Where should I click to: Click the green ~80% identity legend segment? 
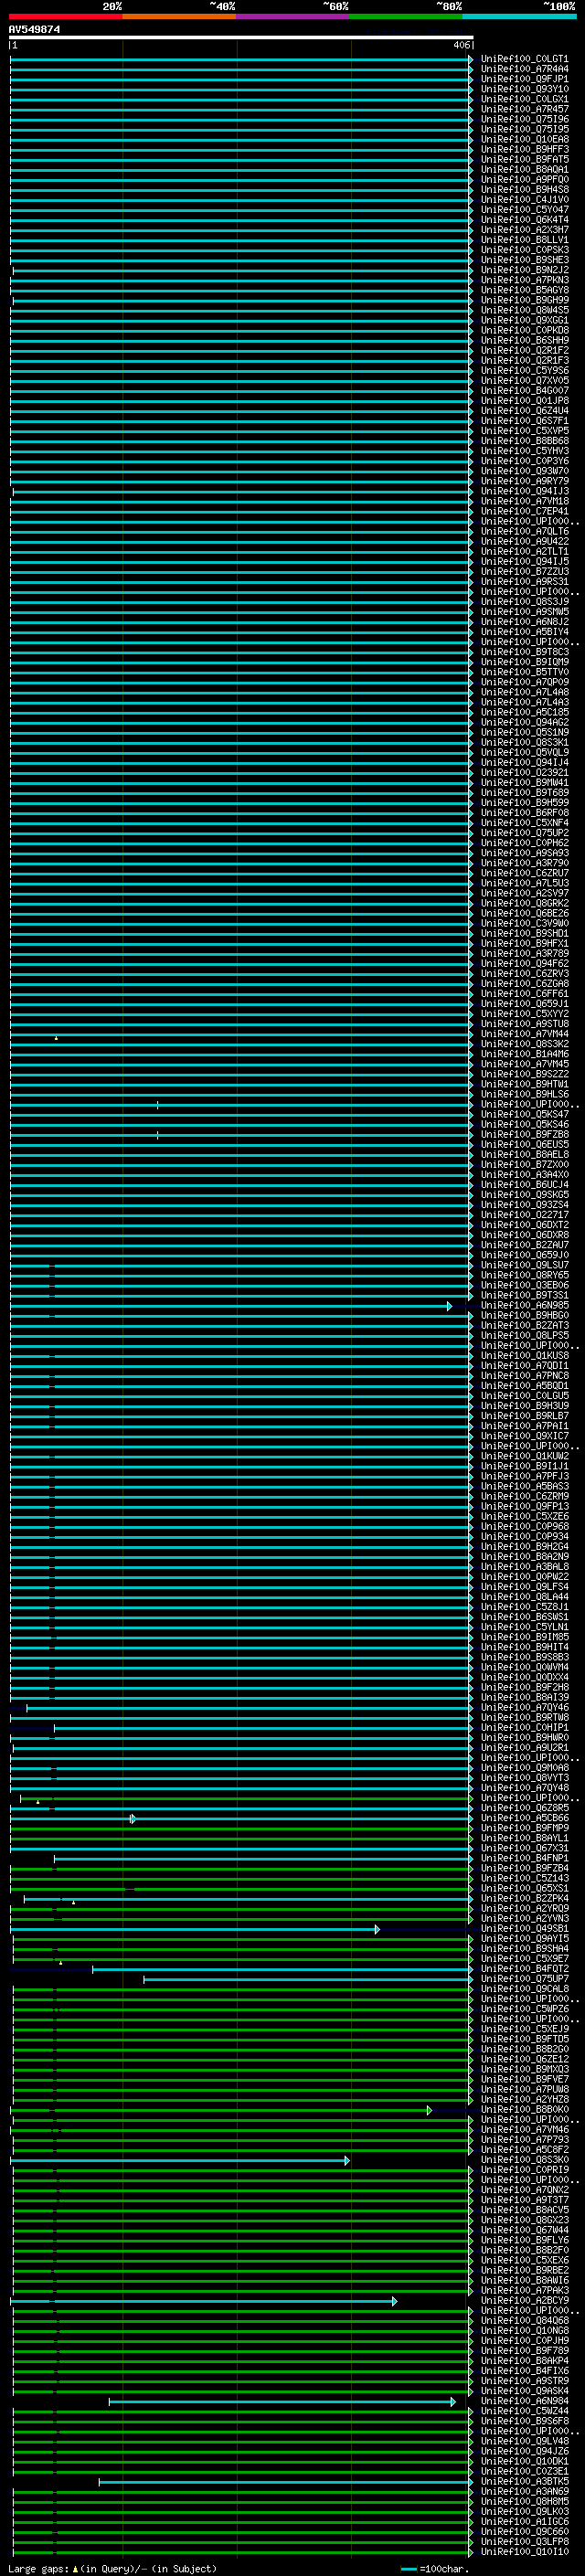pyautogui.click(x=406, y=16)
